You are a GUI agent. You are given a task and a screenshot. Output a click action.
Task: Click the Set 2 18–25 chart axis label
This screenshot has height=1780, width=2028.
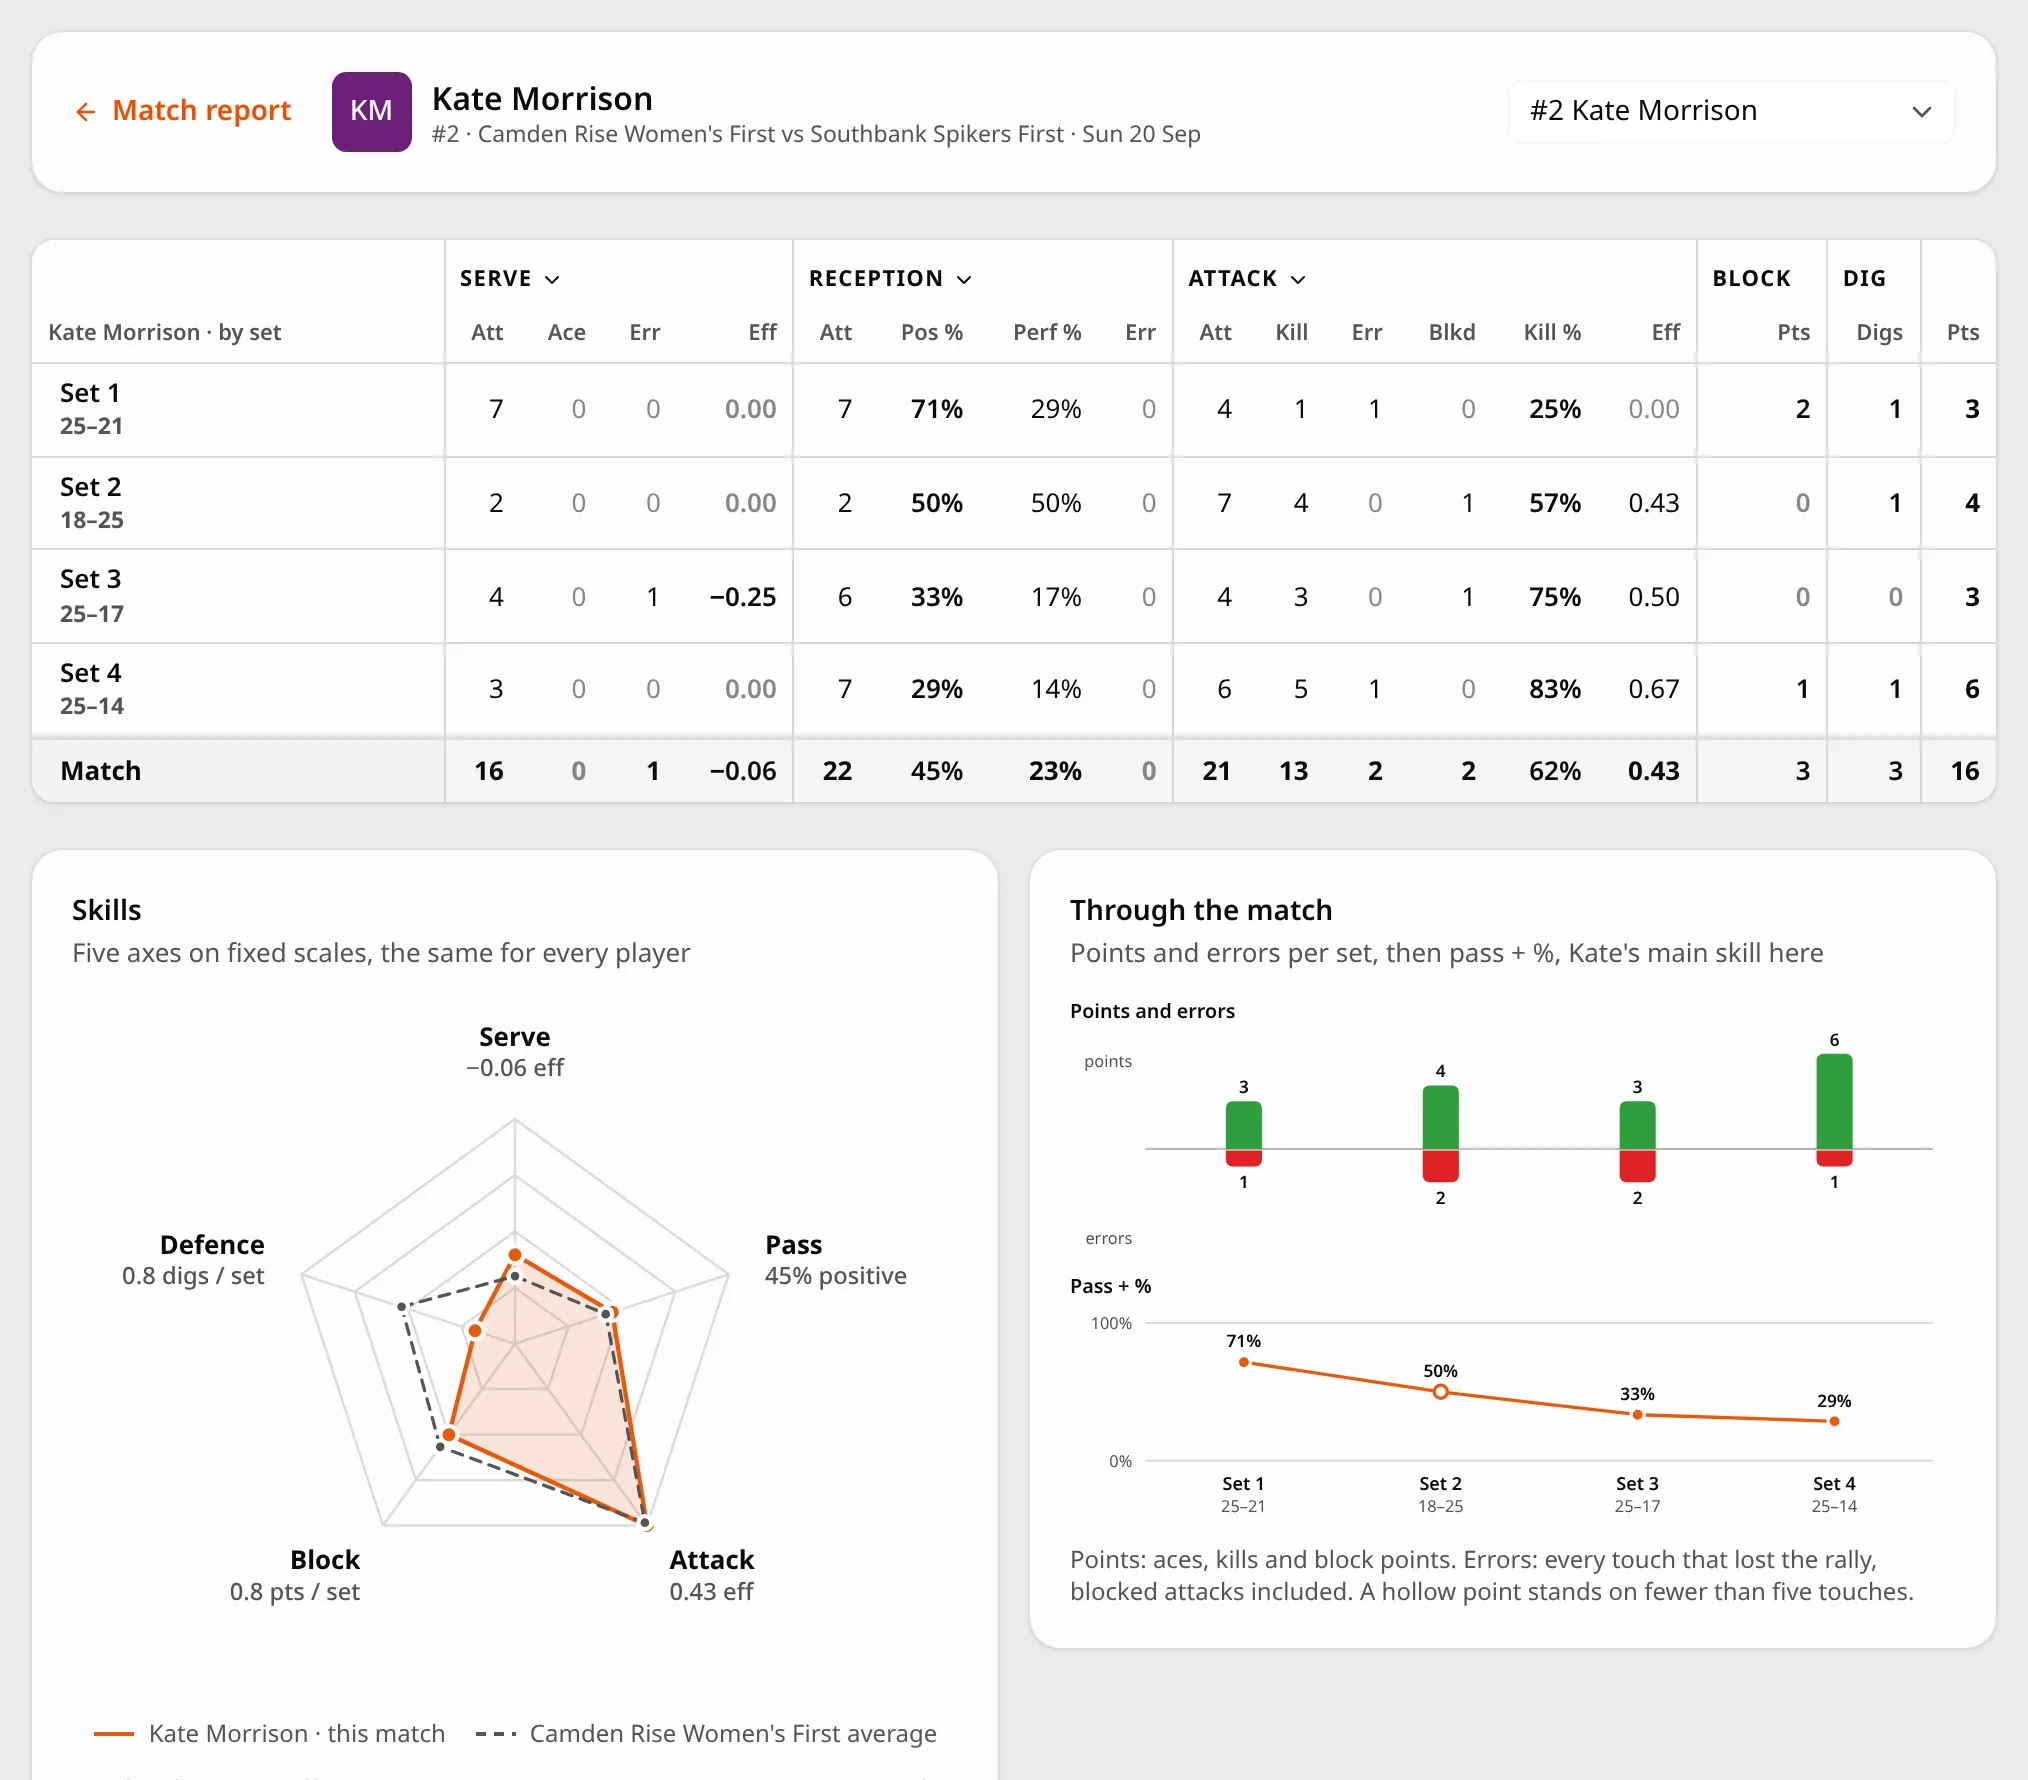pyautogui.click(x=1440, y=1495)
